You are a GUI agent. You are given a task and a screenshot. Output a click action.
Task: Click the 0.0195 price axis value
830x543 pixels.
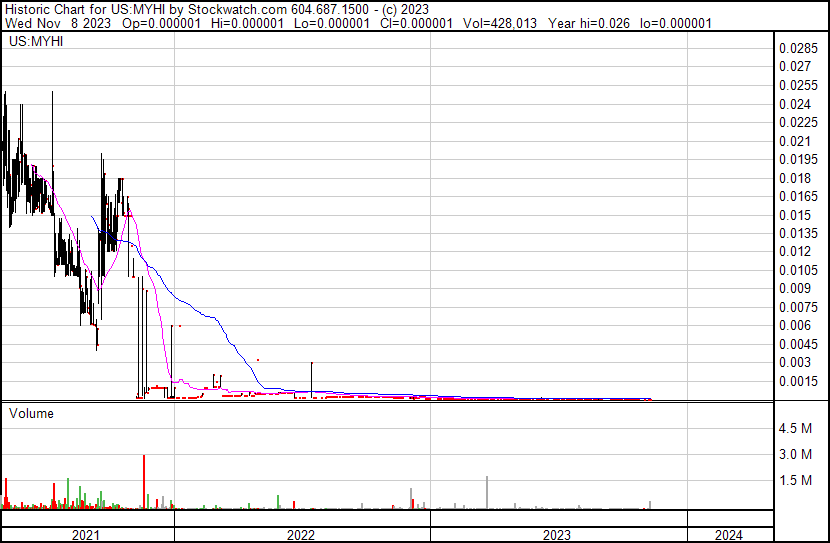click(x=798, y=159)
